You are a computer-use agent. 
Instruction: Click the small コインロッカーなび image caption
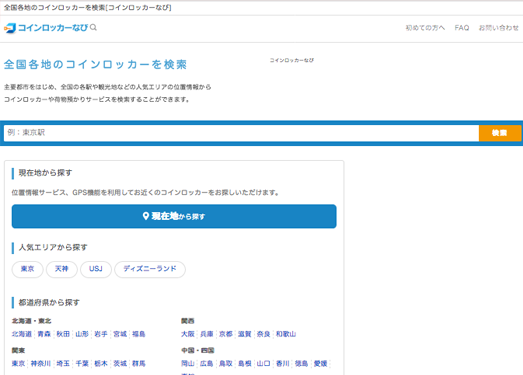point(292,60)
